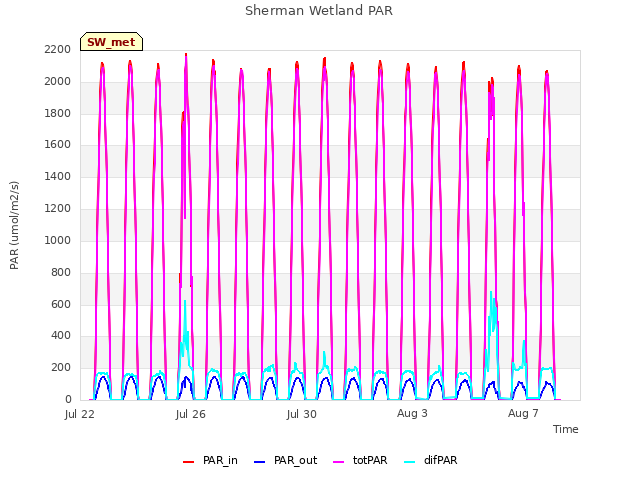Click the red PAR_in legend swatch
Image resolution: width=640 pixels, height=480 pixels.
(189, 462)
